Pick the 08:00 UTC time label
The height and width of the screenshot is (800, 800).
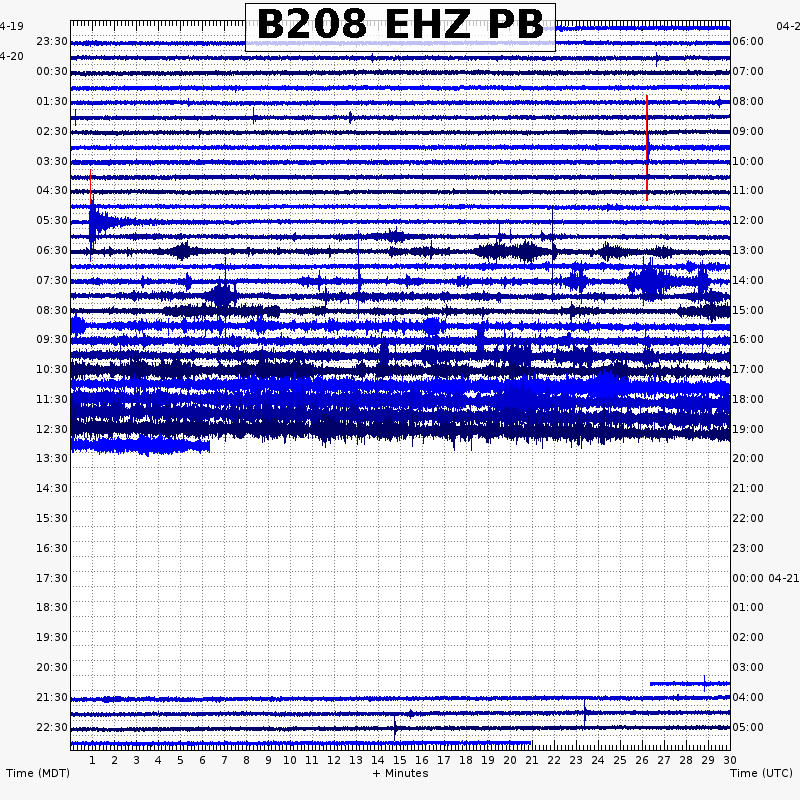[748, 102]
